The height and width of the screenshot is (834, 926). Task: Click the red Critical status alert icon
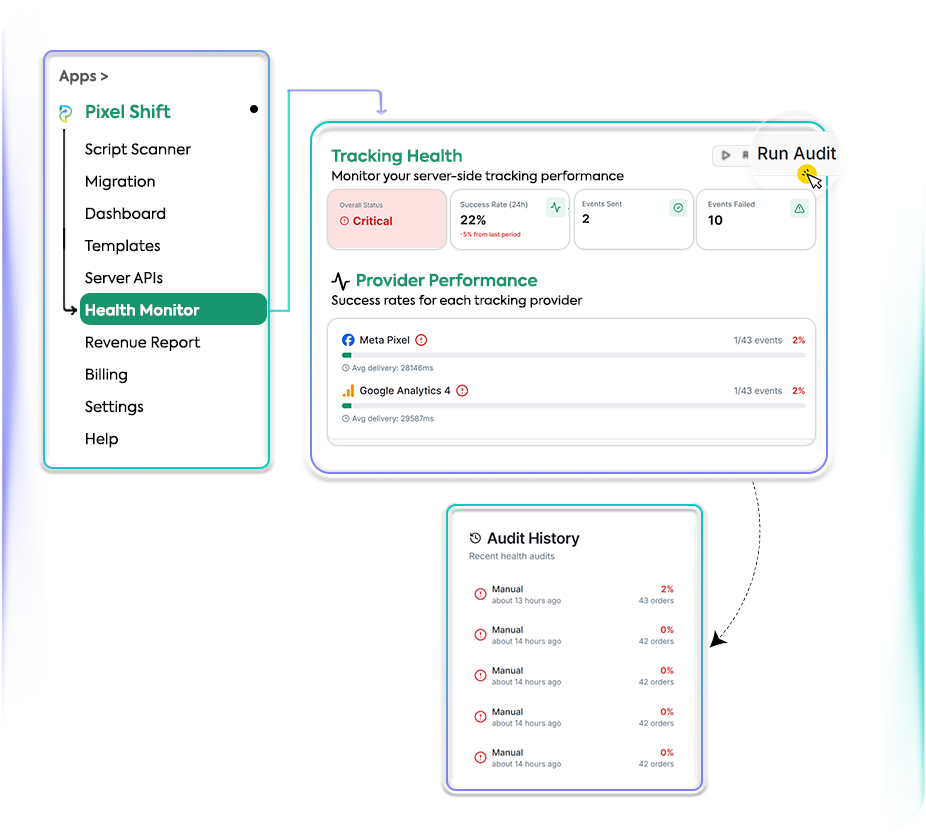344,221
